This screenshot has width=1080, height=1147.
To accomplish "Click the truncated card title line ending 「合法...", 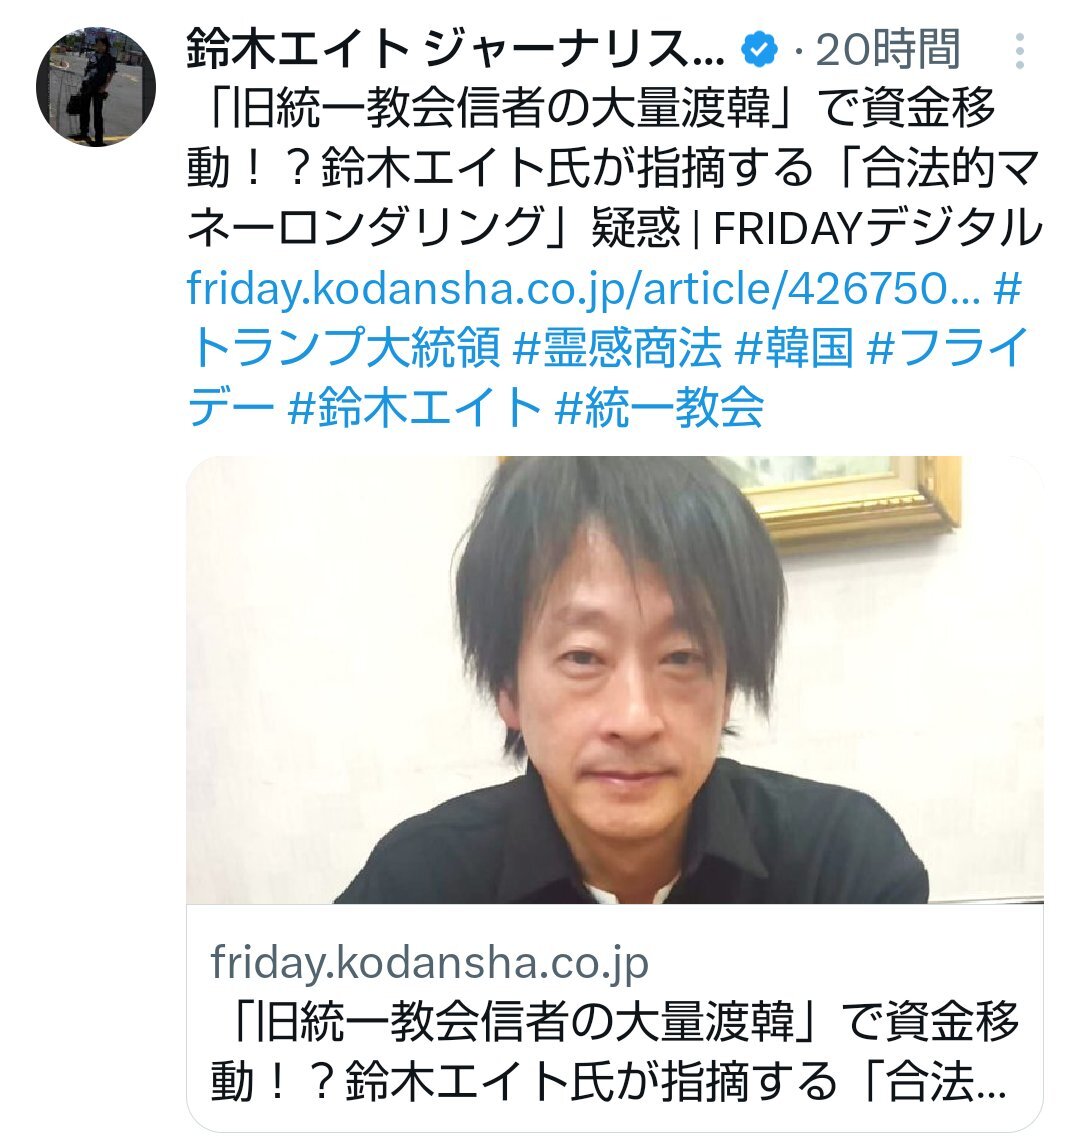I will tap(609, 1083).
